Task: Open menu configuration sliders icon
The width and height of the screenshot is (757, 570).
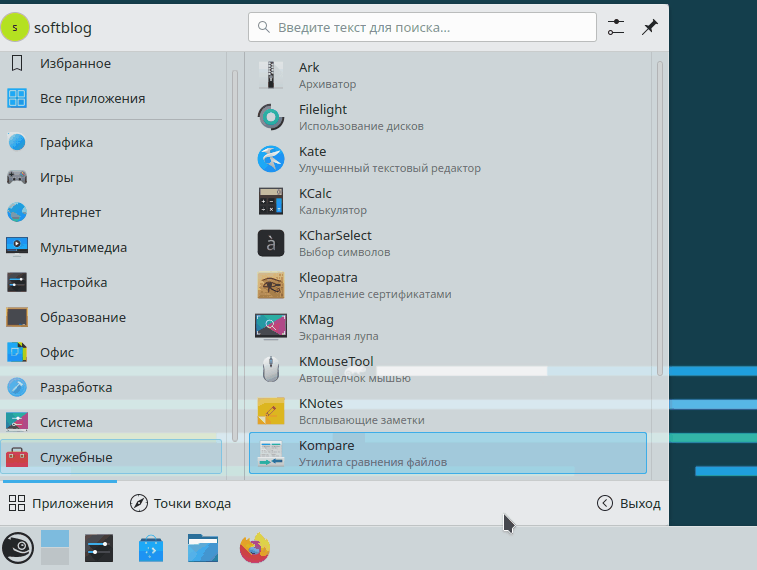Action: pyautogui.click(x=616, y=28)
